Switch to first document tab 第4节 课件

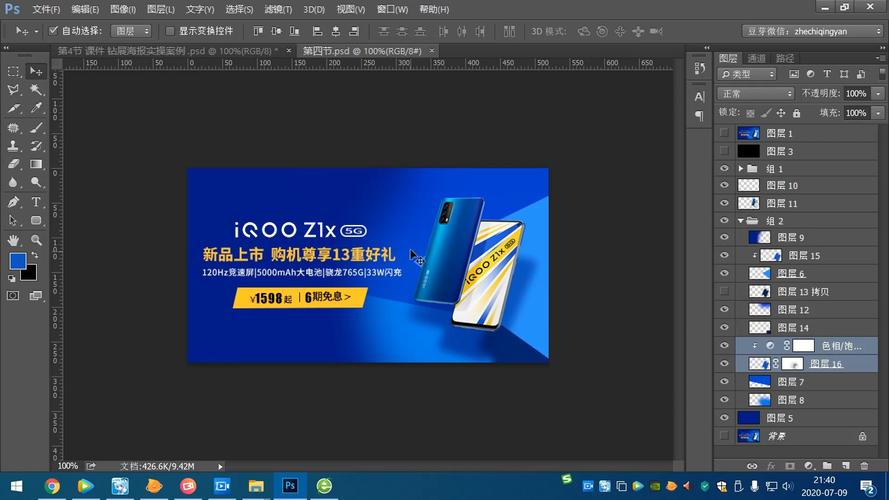168,51
